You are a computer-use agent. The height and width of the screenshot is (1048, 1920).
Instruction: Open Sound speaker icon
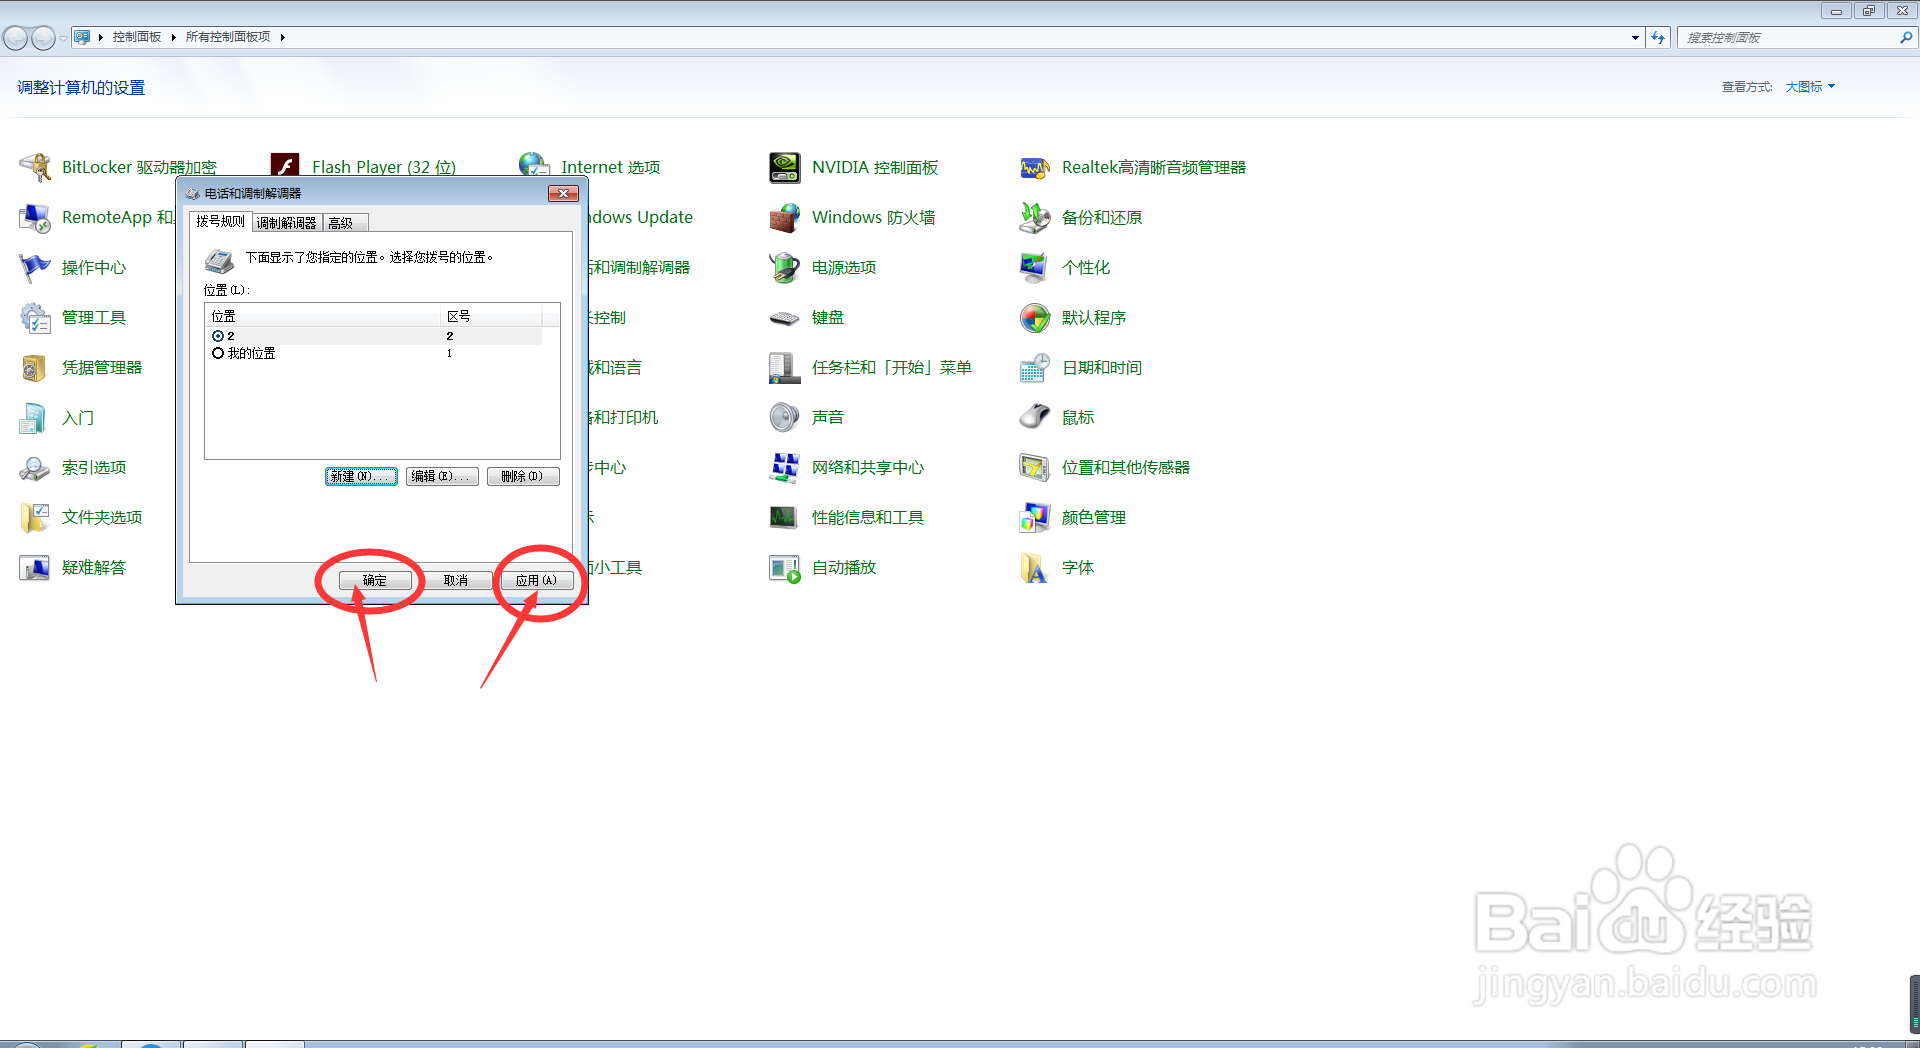[x=785, y=417]
